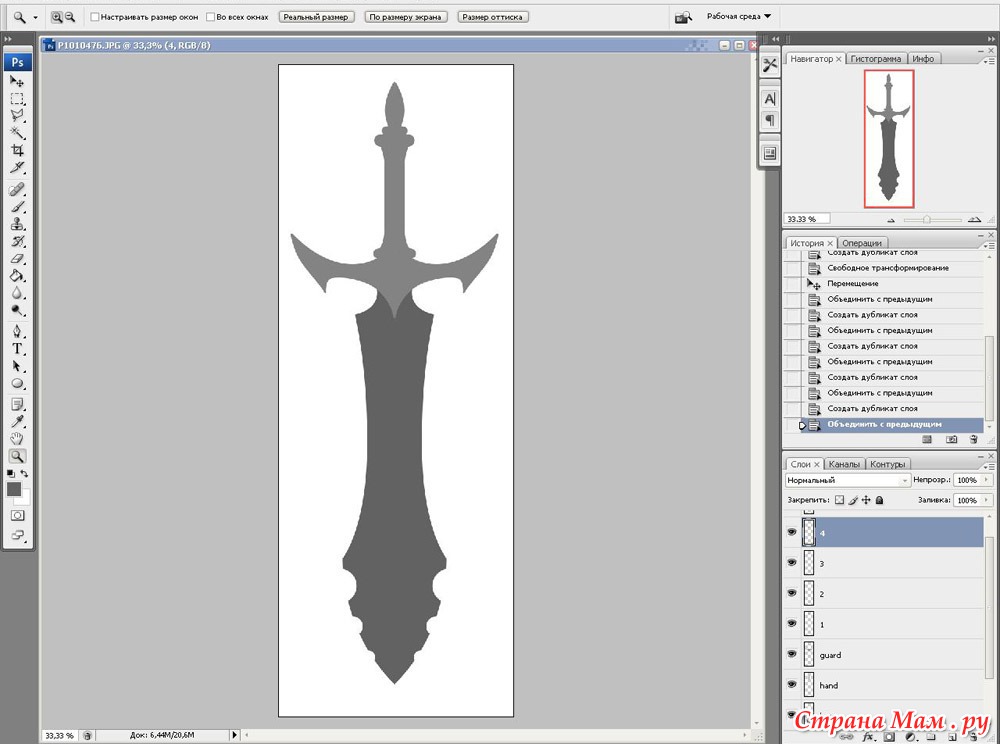Select the Paint Bucket tool
This screenshot has height=744, width=1000.
click(x=17, y=276)
